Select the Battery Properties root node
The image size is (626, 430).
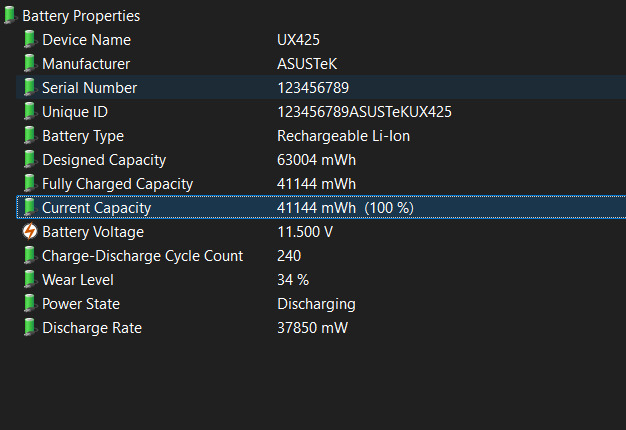tap(81, 16)
